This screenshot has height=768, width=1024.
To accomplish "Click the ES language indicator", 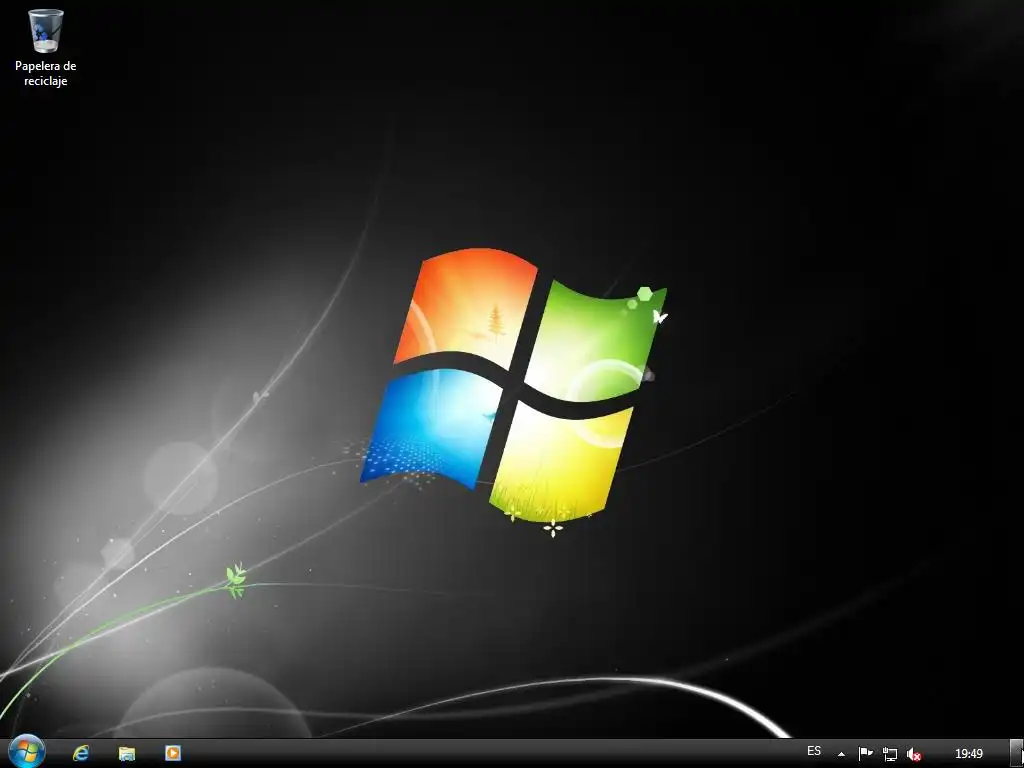I will (x=814, y=751).
